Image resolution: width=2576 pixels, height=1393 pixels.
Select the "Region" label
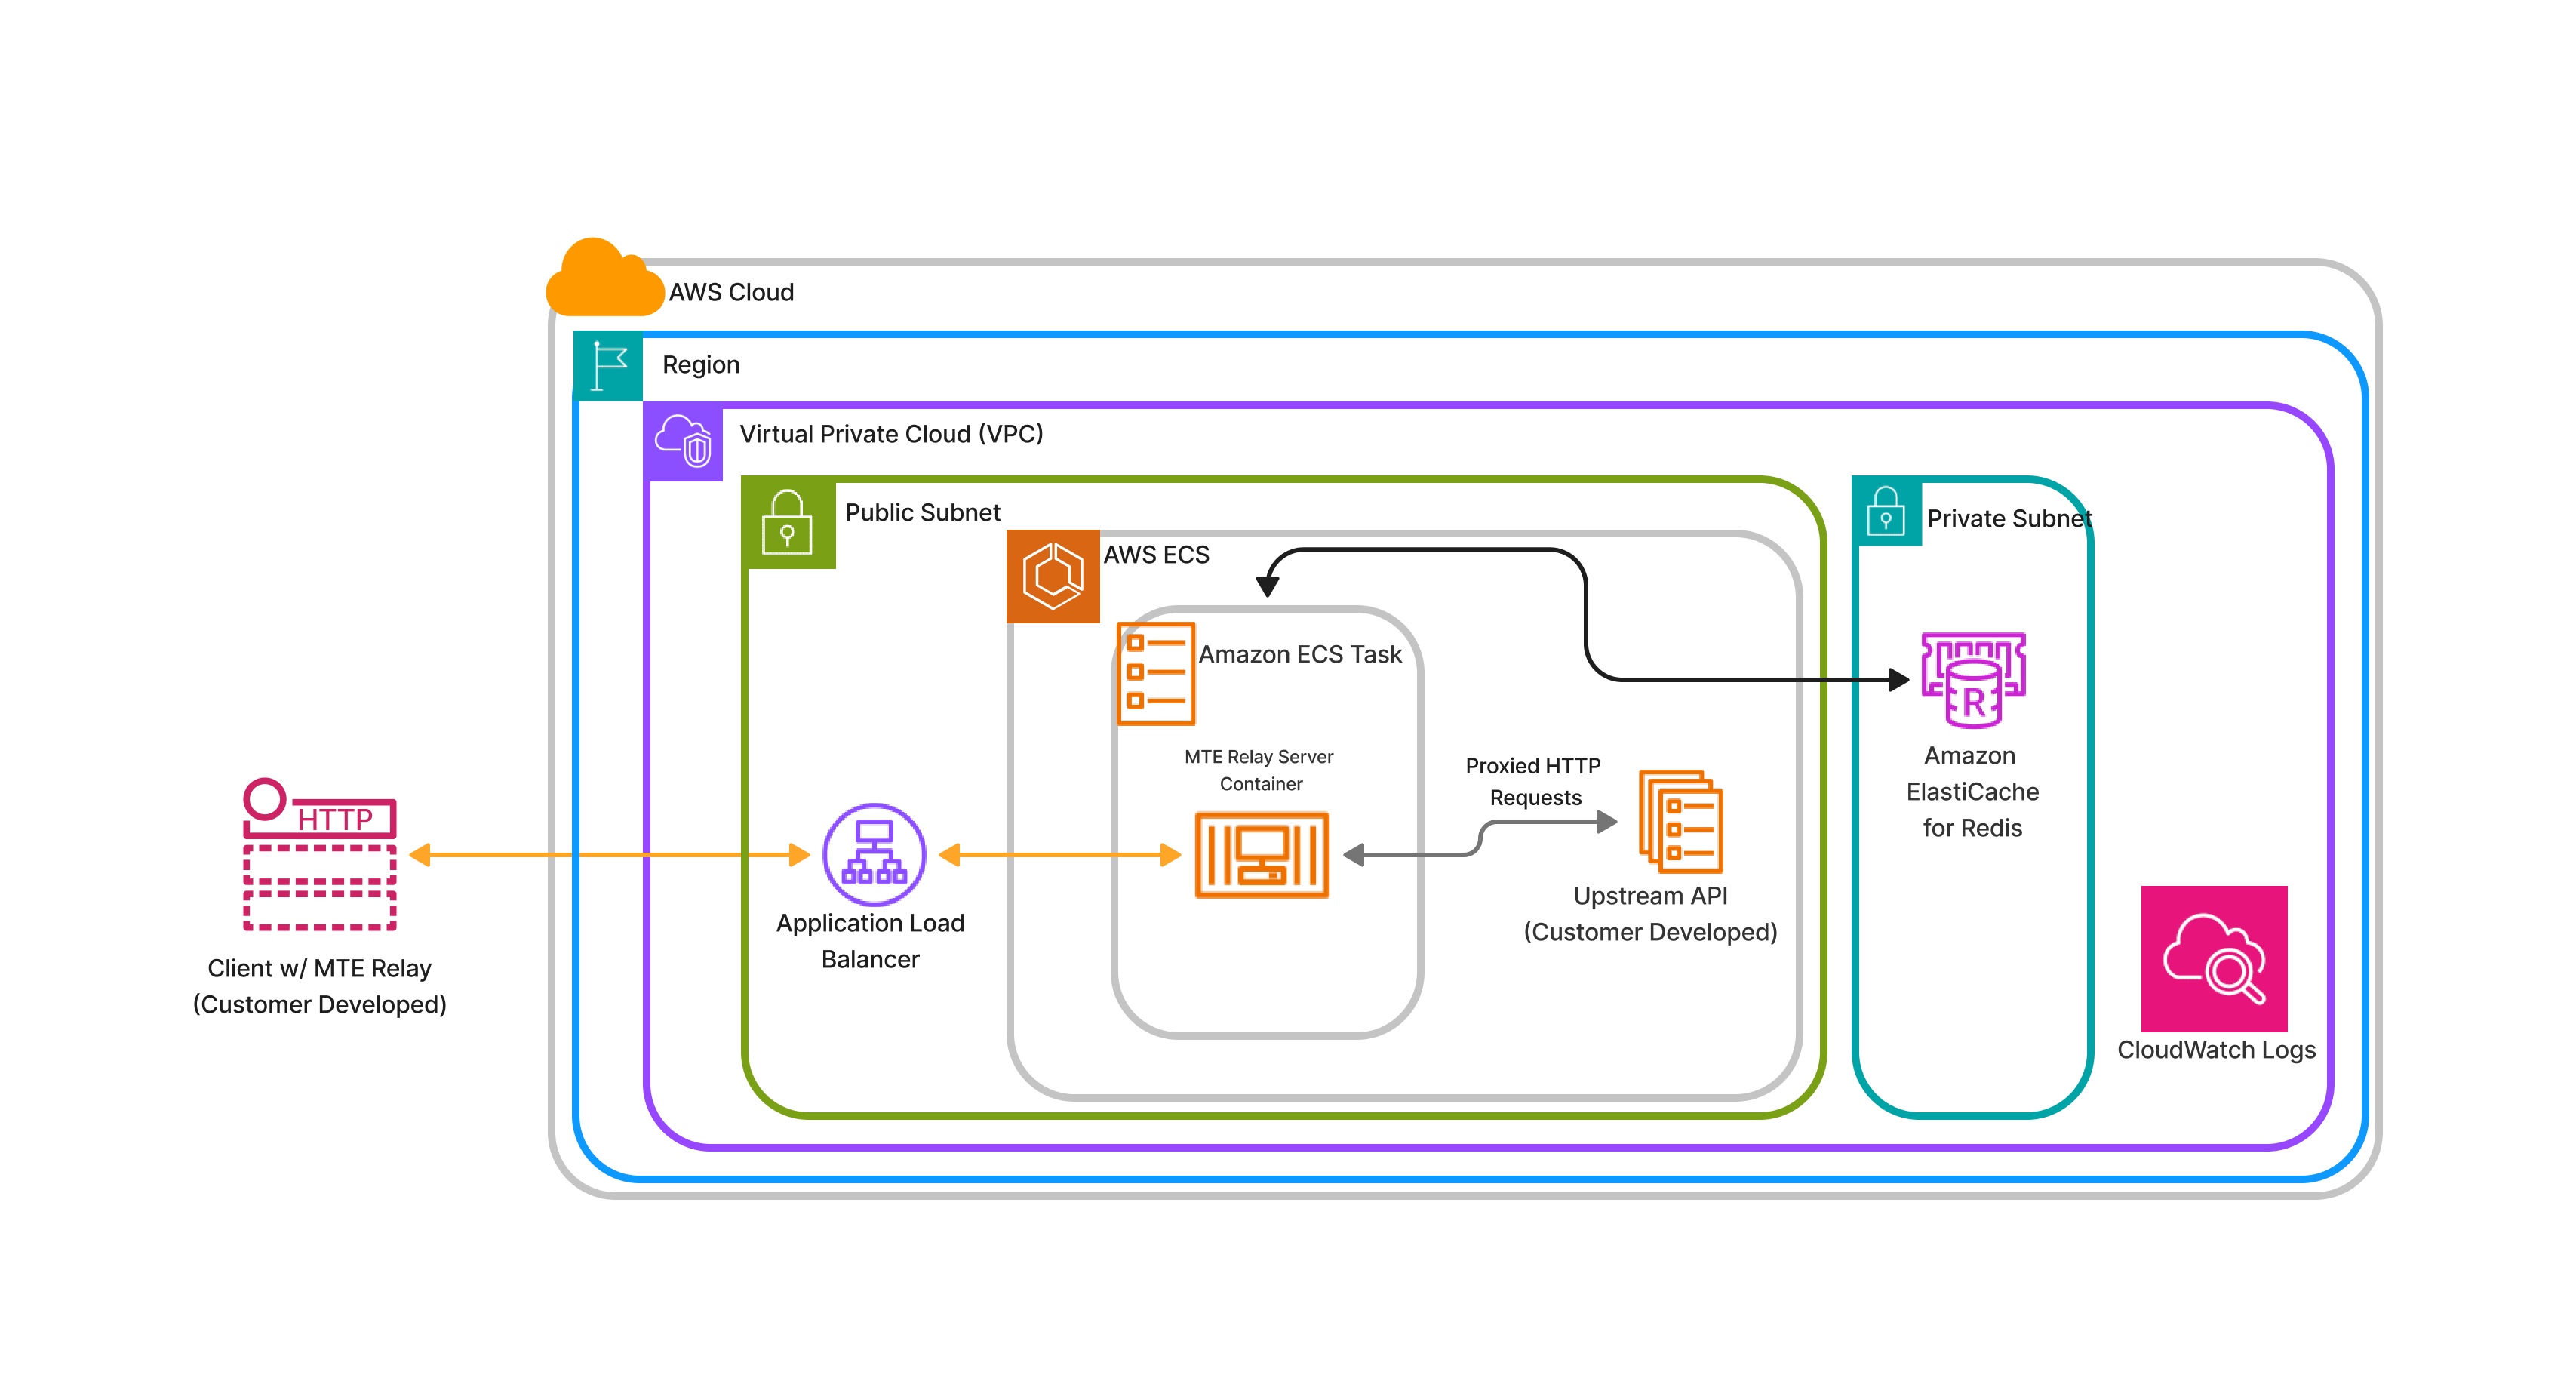point(701,365)
